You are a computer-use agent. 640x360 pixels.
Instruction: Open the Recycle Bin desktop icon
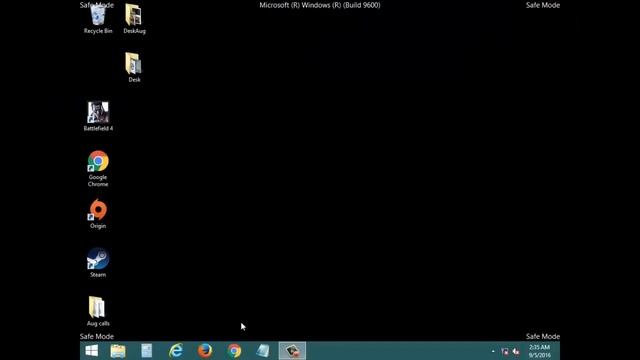tap(98, 19)
